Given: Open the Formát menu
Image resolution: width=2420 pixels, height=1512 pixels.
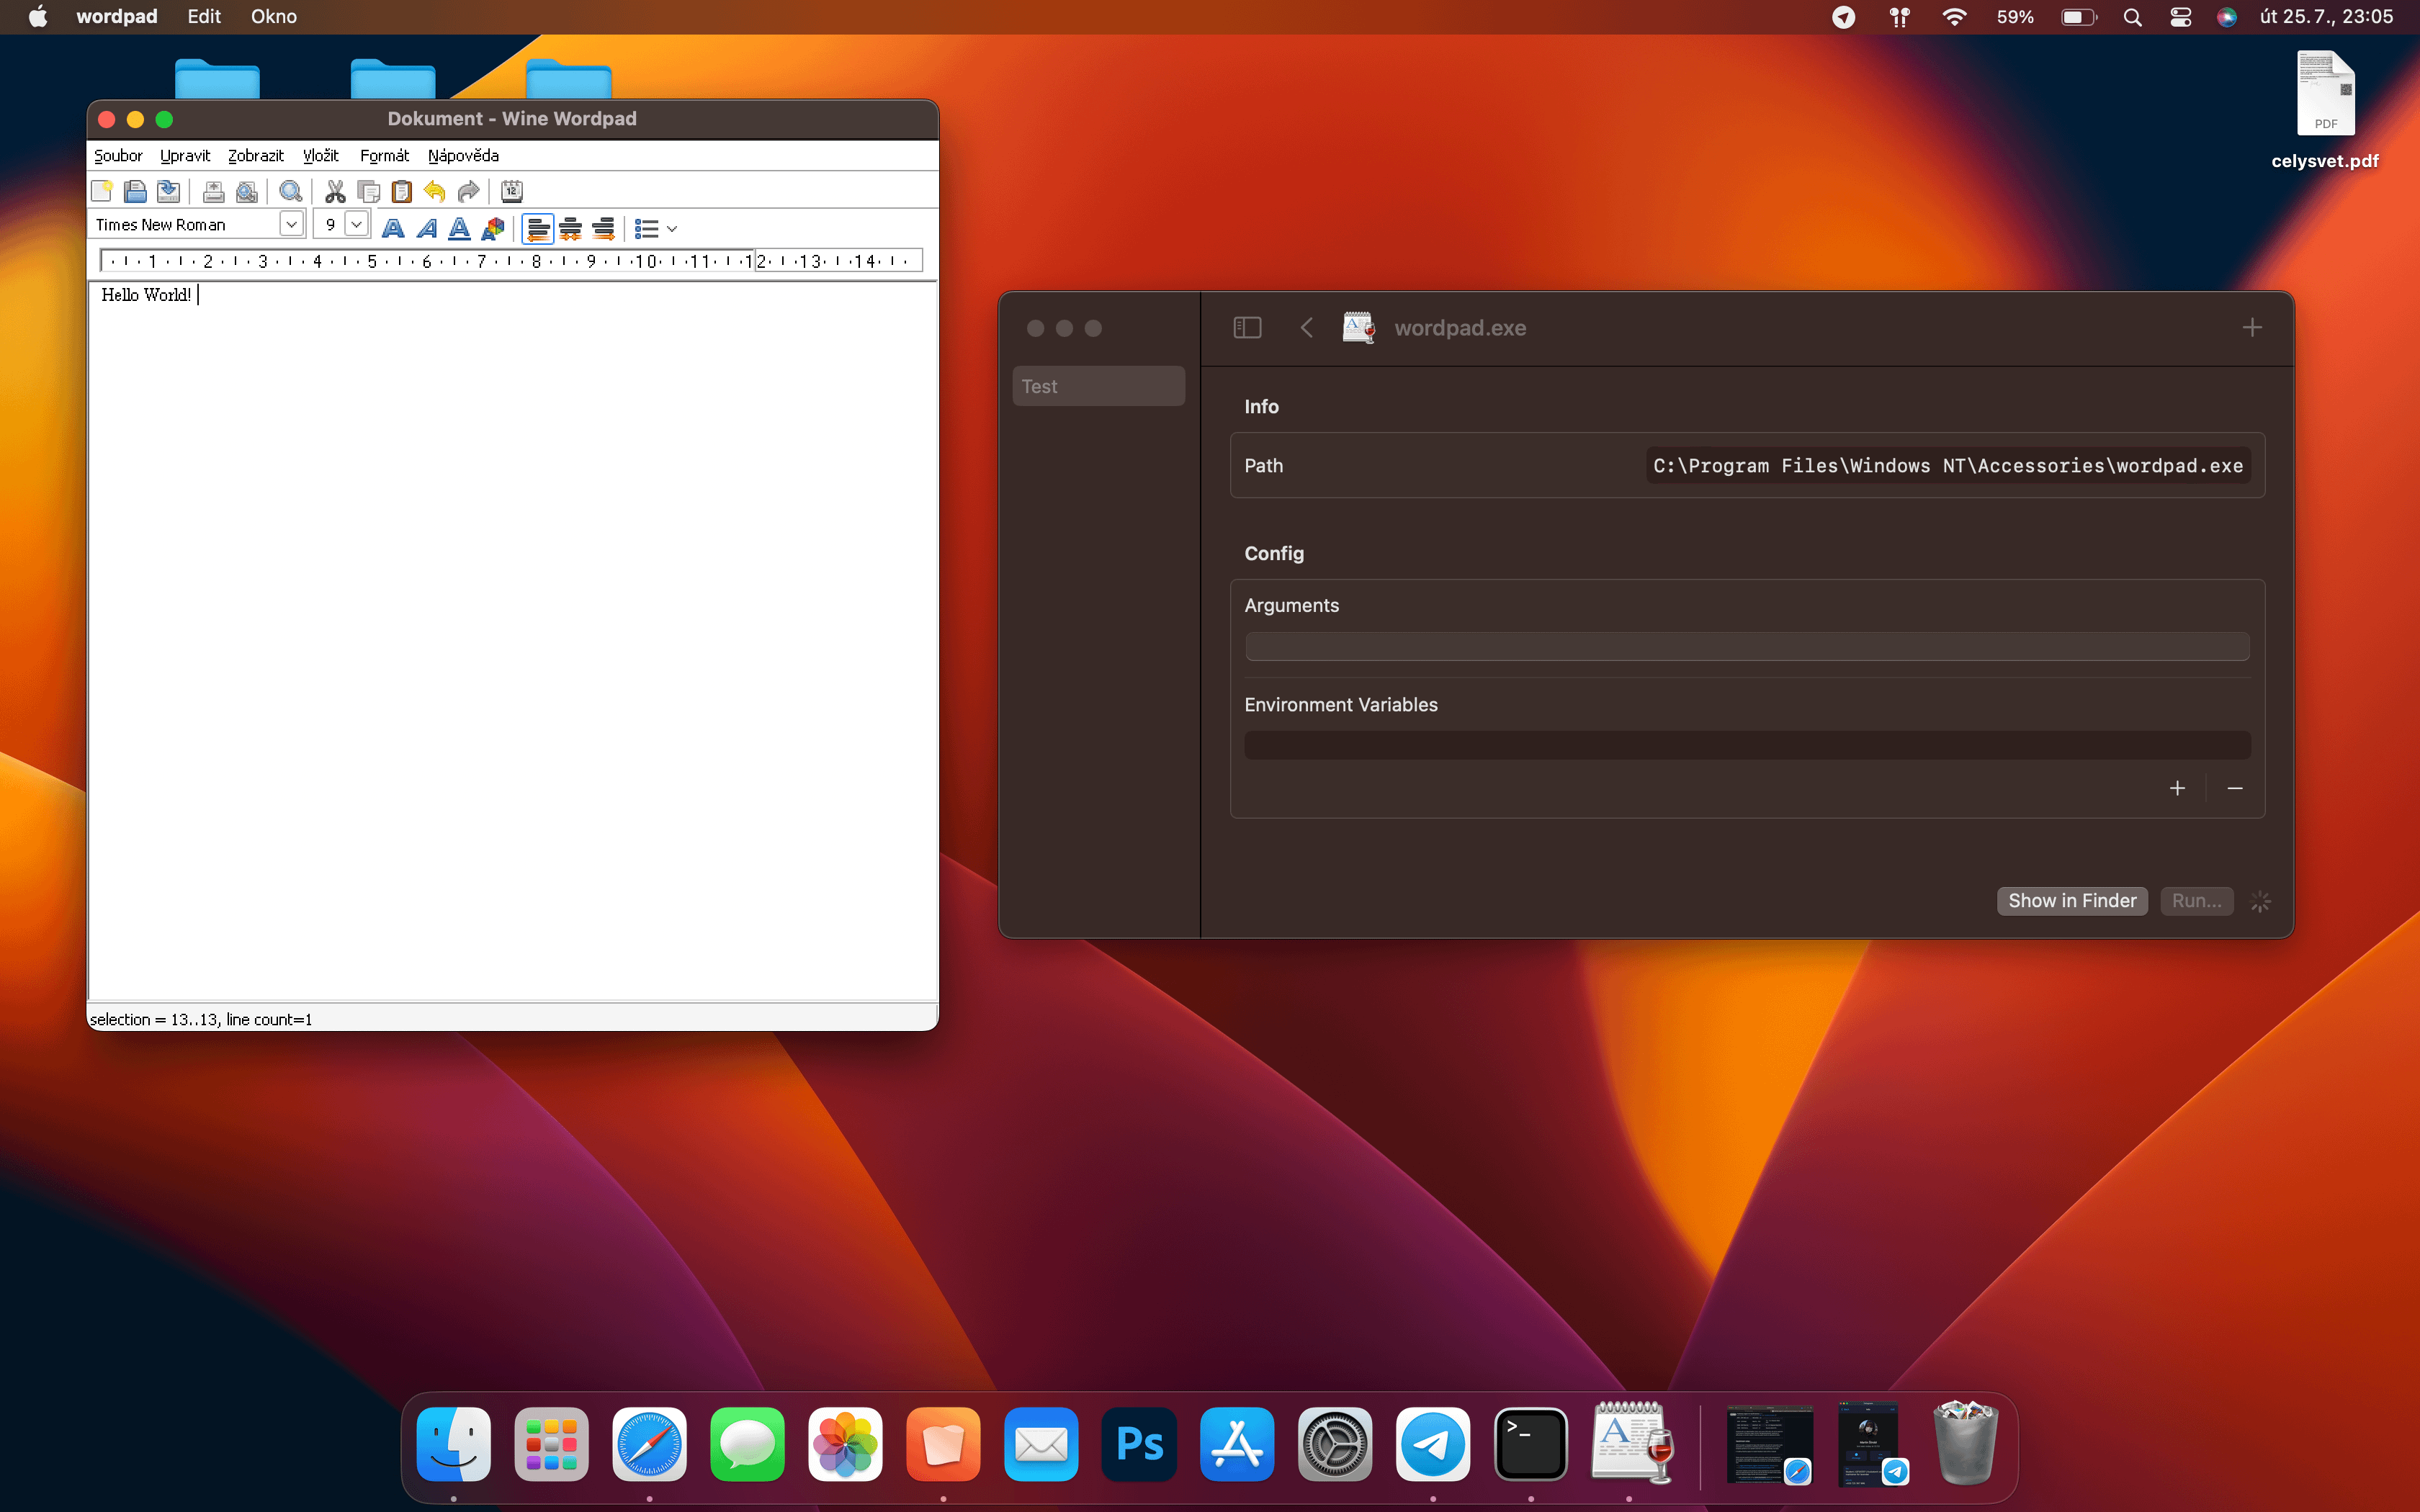Looking at the screenshot, I should pos(384,155).
